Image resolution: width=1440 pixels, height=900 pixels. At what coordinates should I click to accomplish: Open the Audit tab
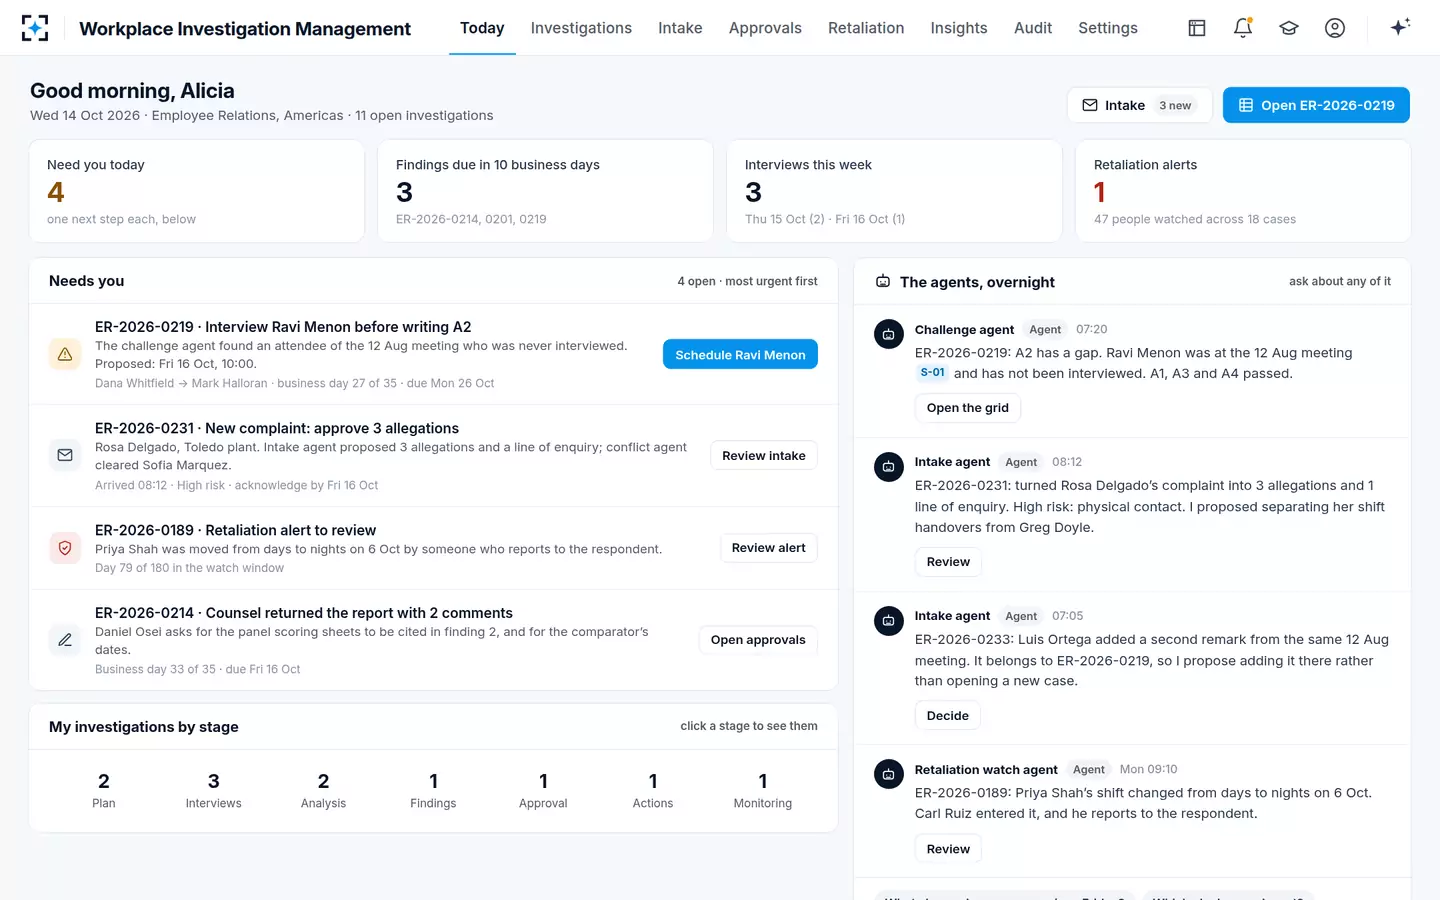click(1033, 28)
